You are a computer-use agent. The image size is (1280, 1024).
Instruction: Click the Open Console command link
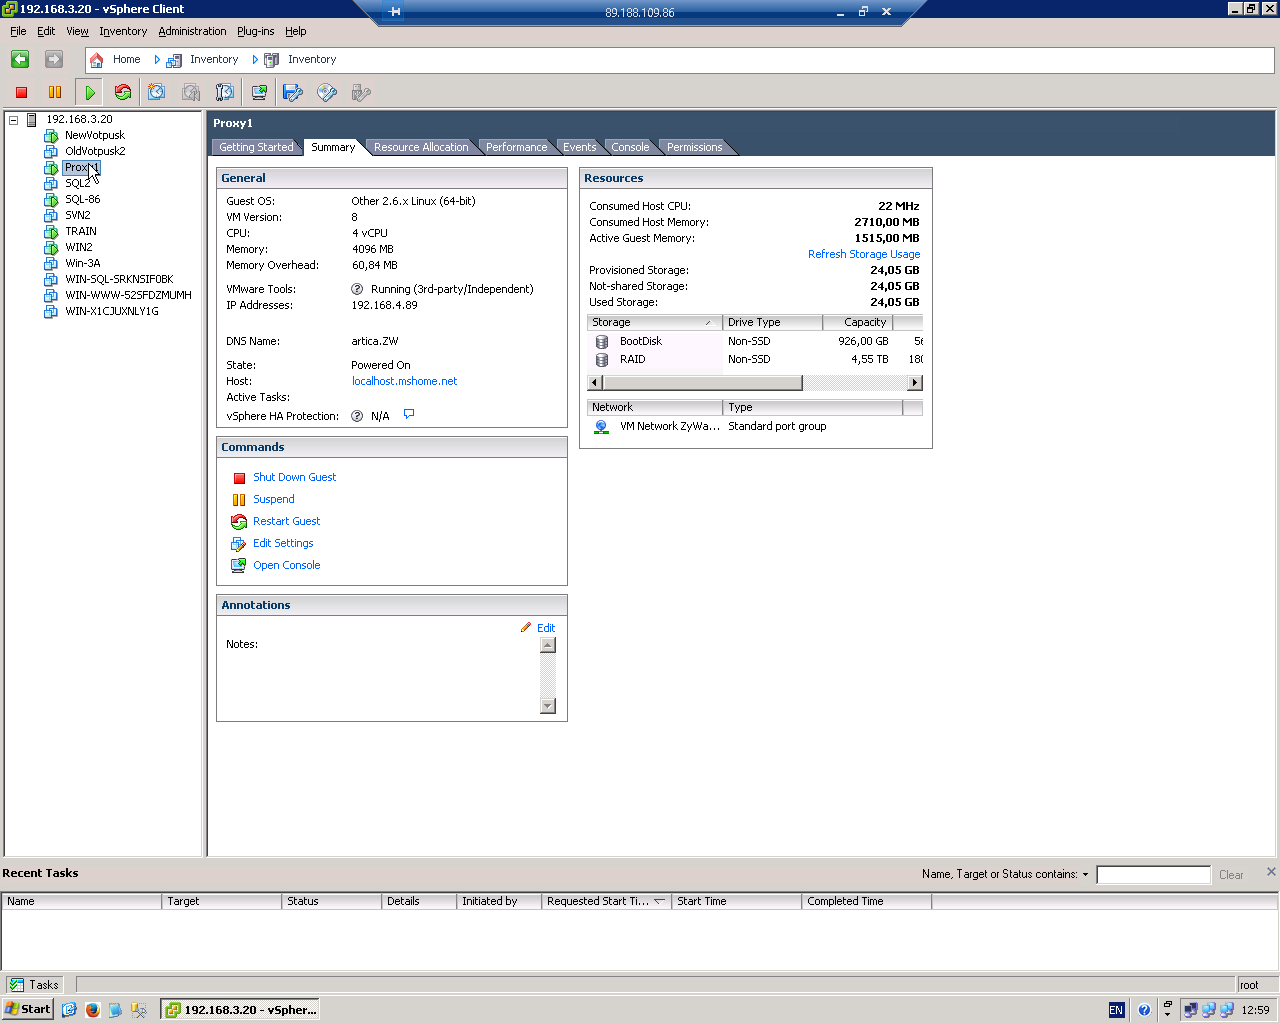click(x=286, y=565)
